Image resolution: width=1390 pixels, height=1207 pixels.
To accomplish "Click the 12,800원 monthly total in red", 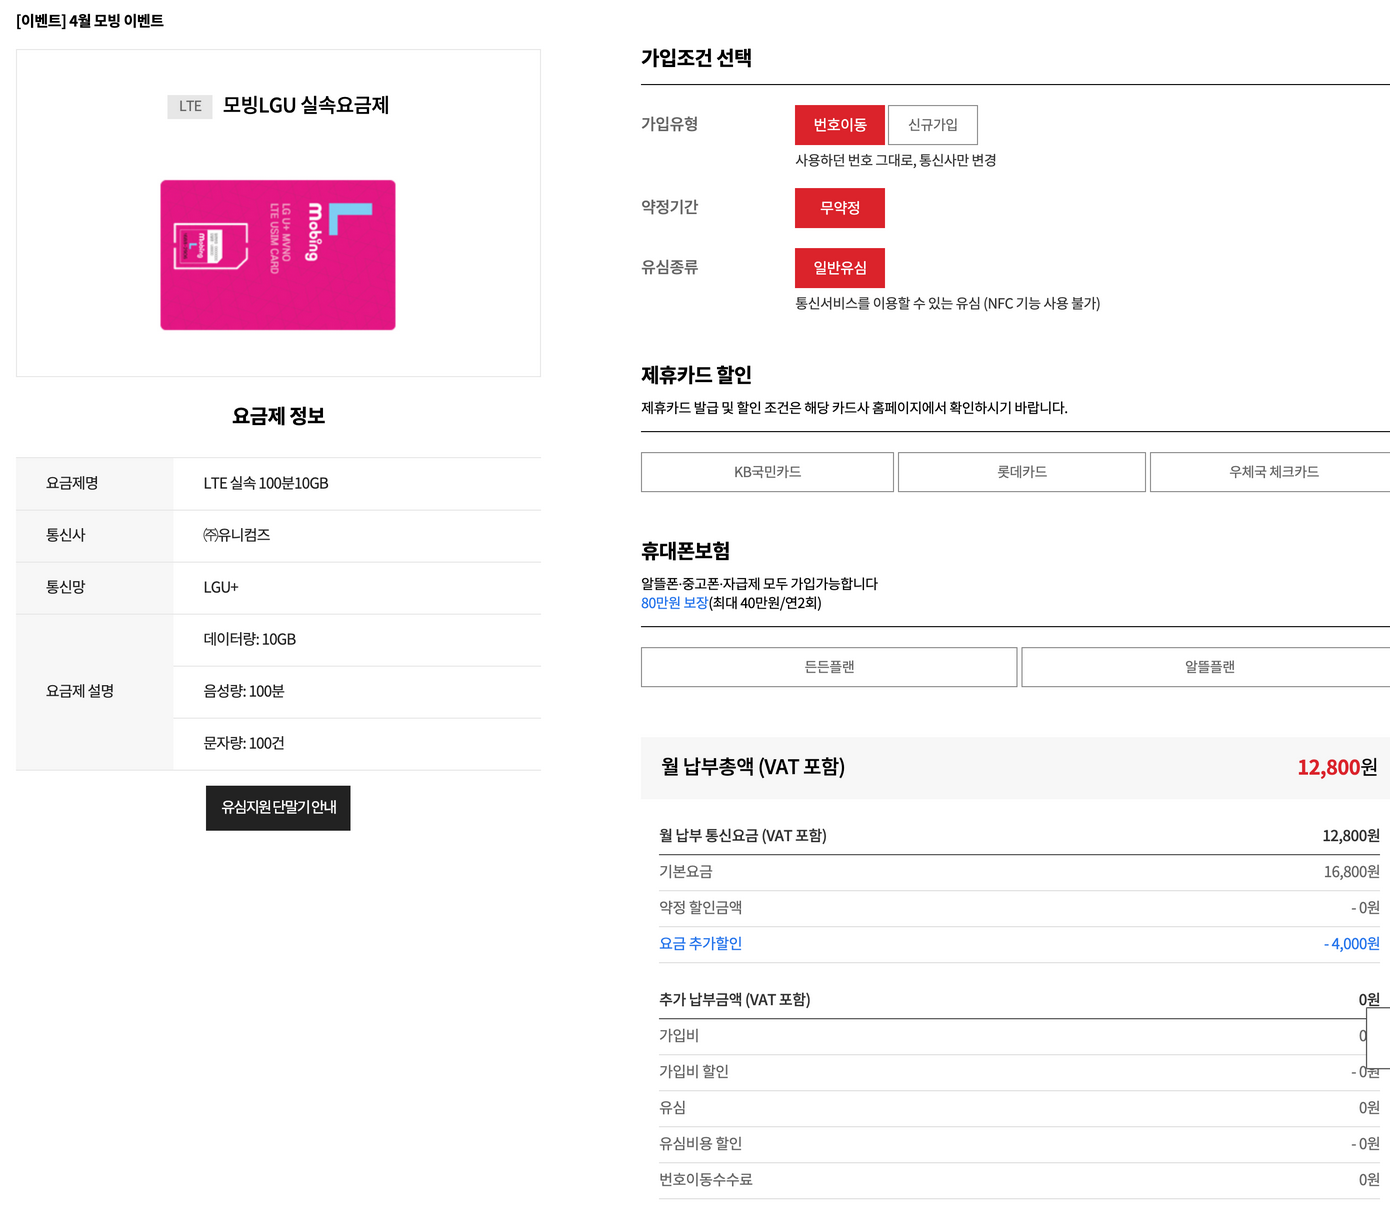I will 1337,767.
